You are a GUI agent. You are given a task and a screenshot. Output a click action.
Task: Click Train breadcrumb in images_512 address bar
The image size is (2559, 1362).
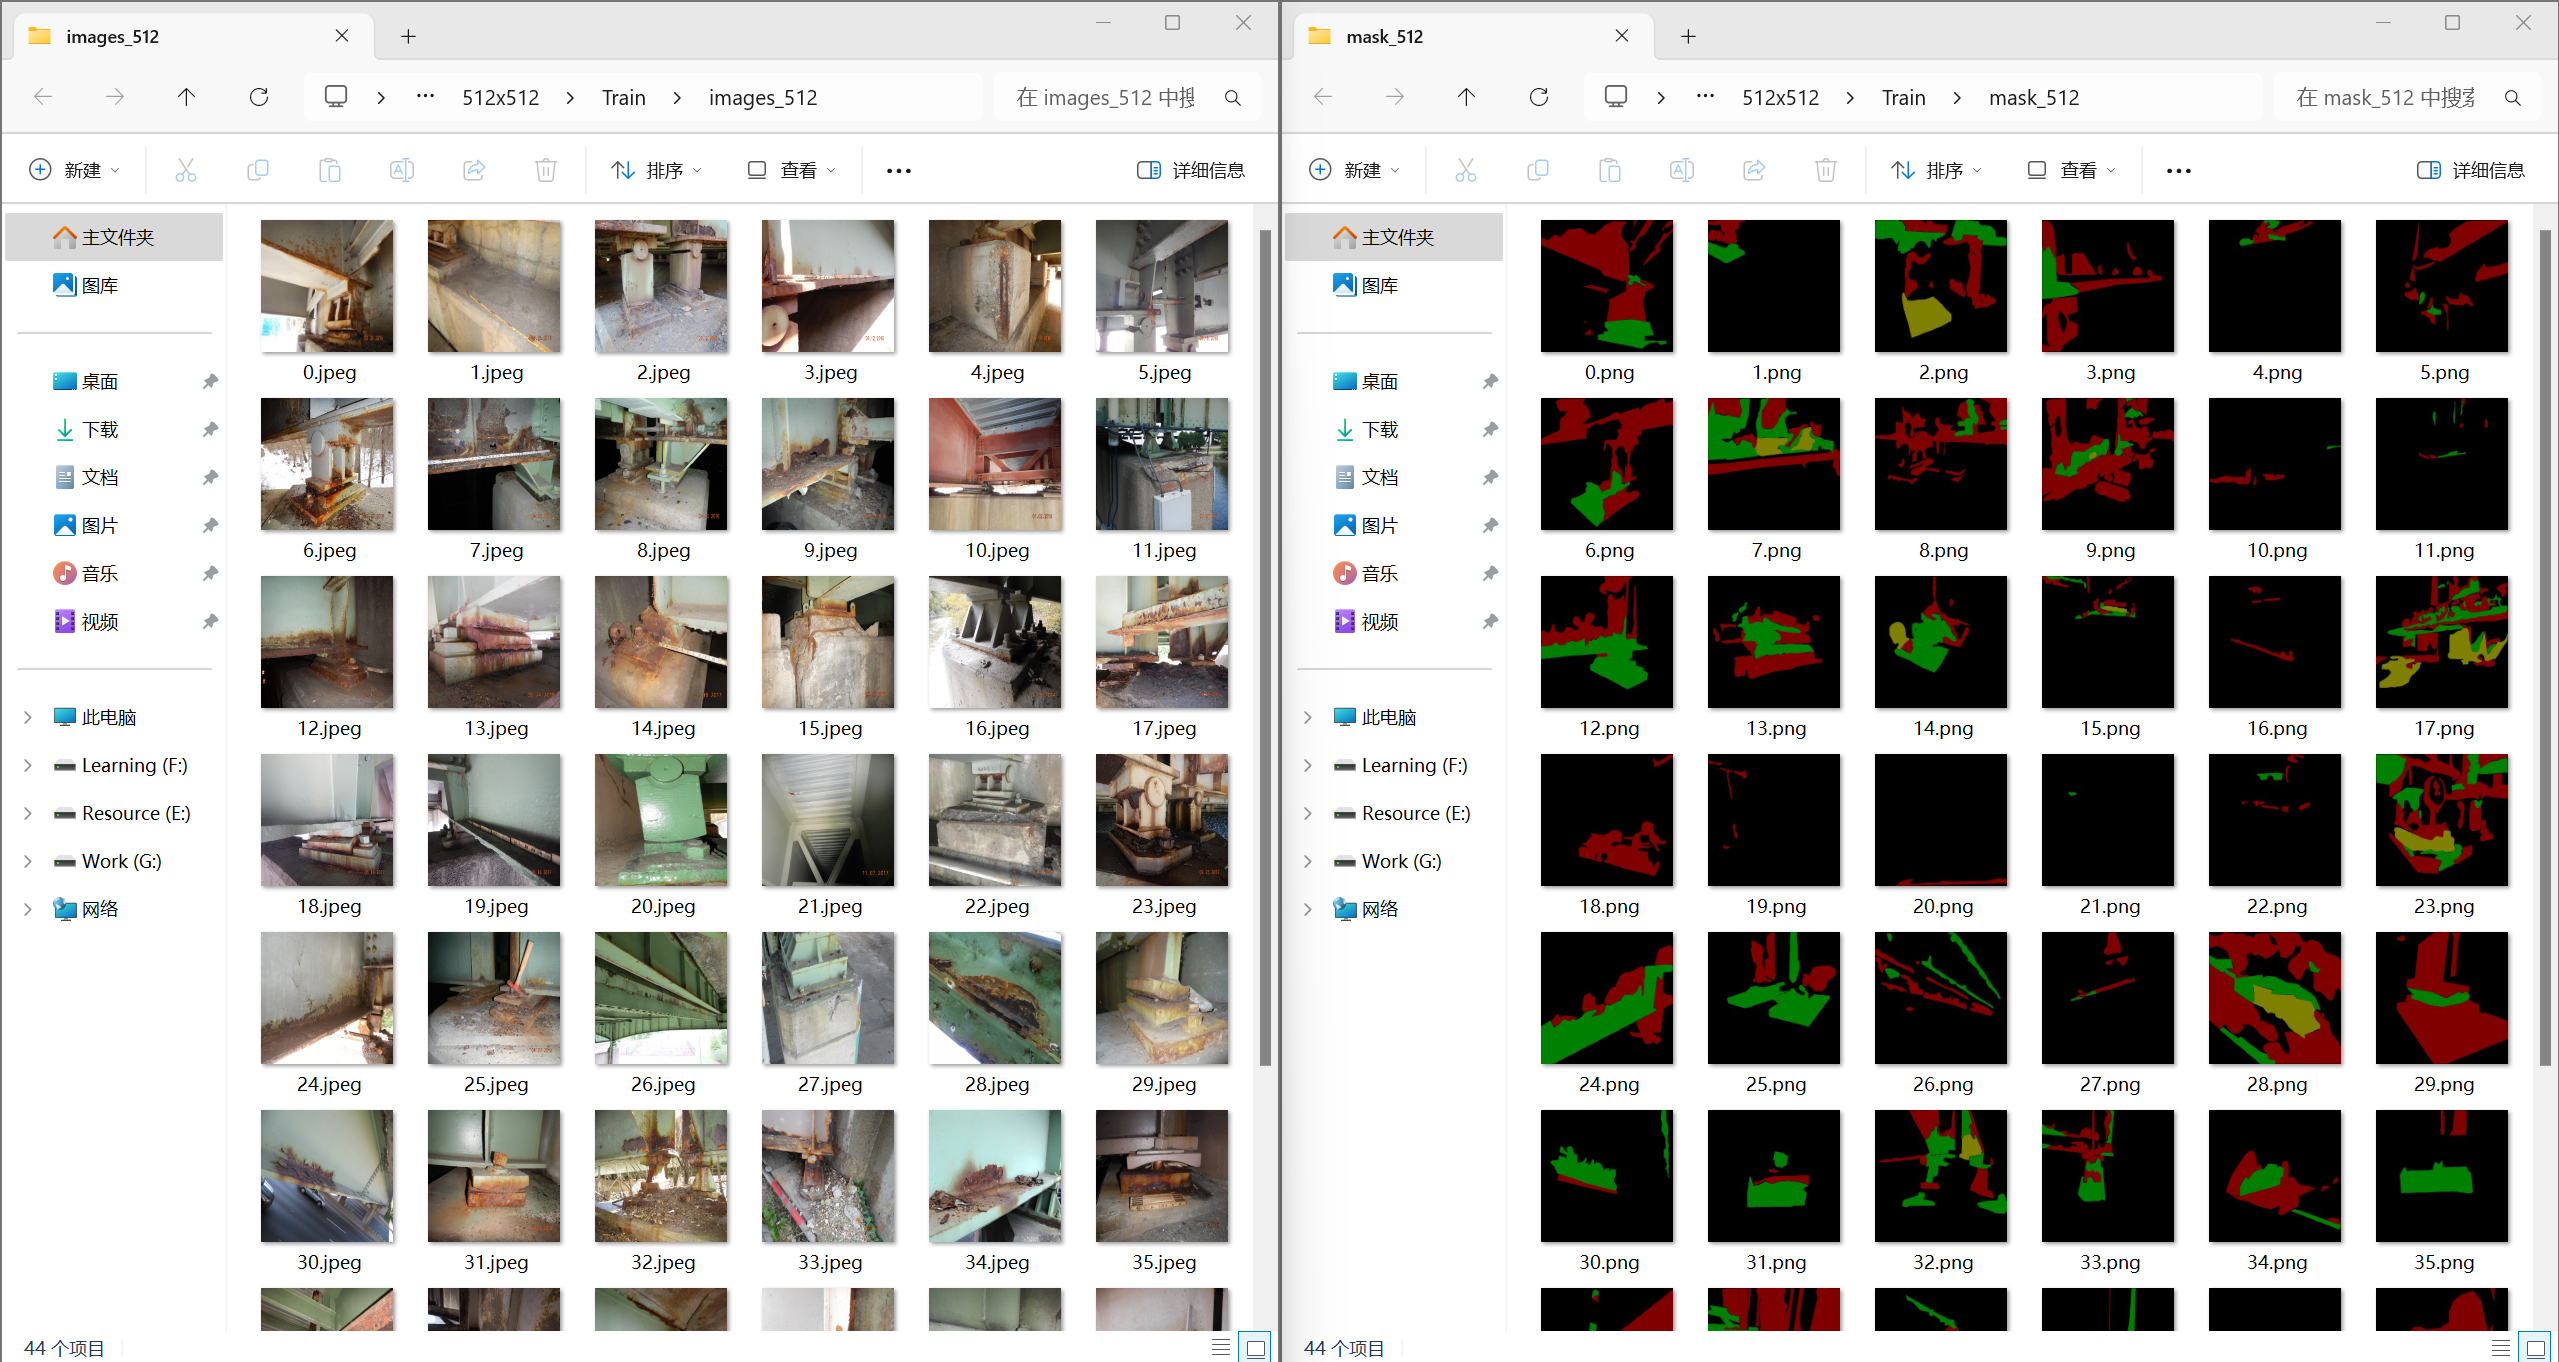pos(623,98)
